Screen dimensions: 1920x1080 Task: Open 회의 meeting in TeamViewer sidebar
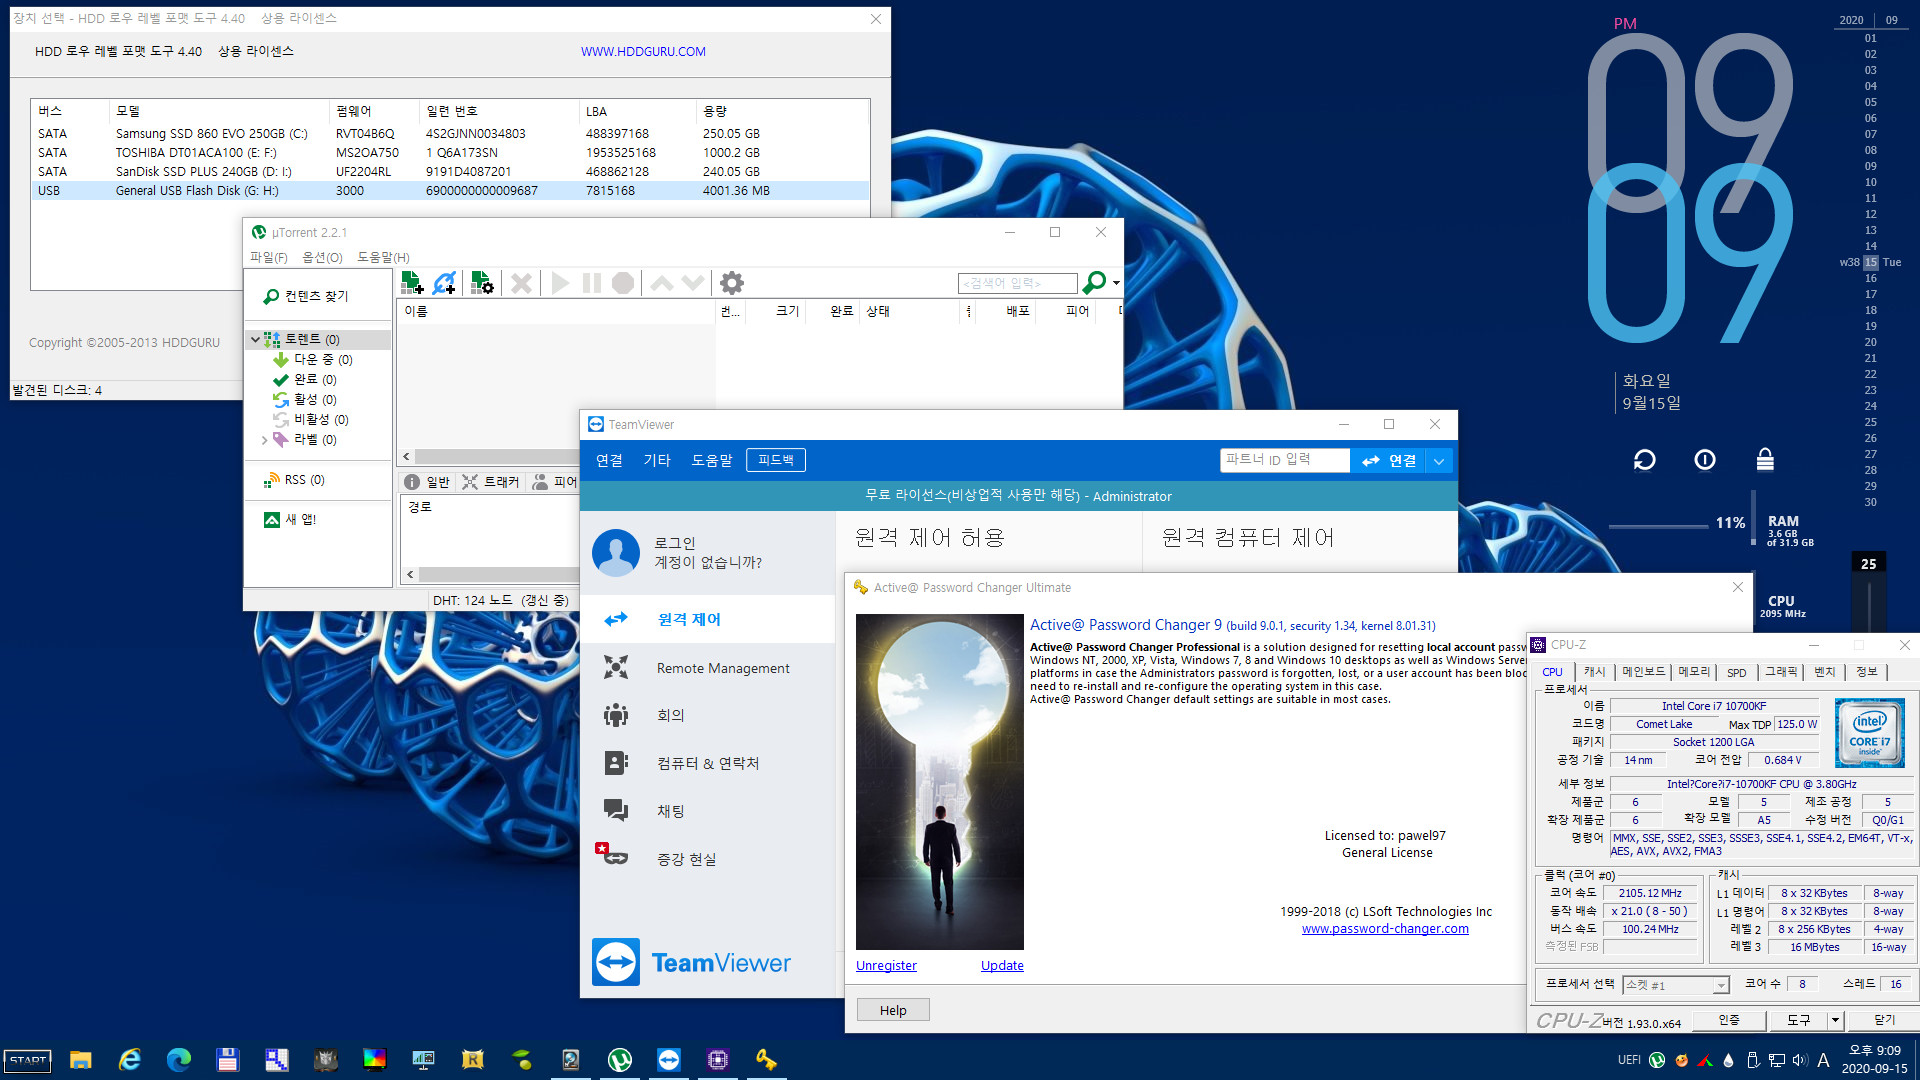pos(708,715)
